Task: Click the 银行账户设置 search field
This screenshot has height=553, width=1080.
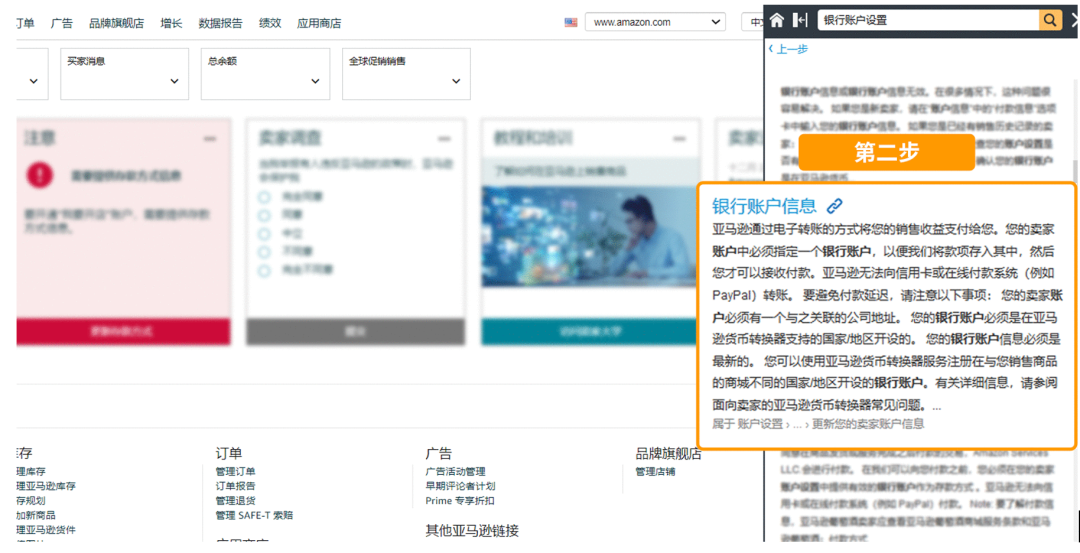Action: (926, 20)
